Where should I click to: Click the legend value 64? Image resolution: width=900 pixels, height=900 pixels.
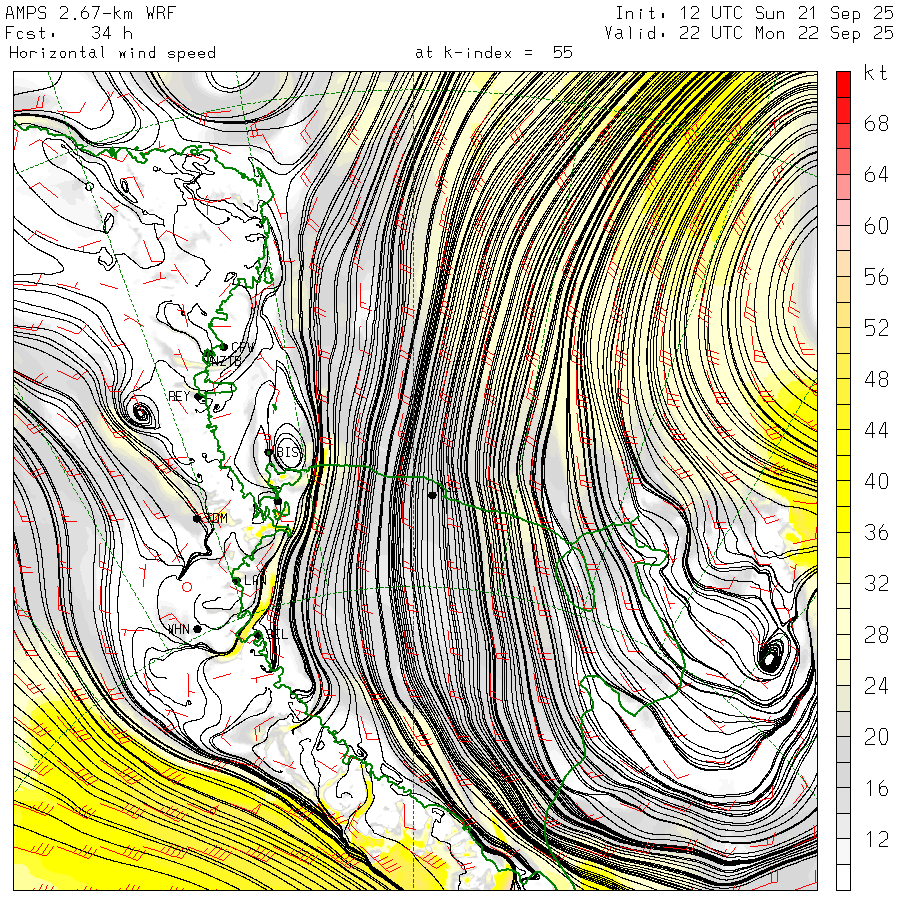[876, 174]
